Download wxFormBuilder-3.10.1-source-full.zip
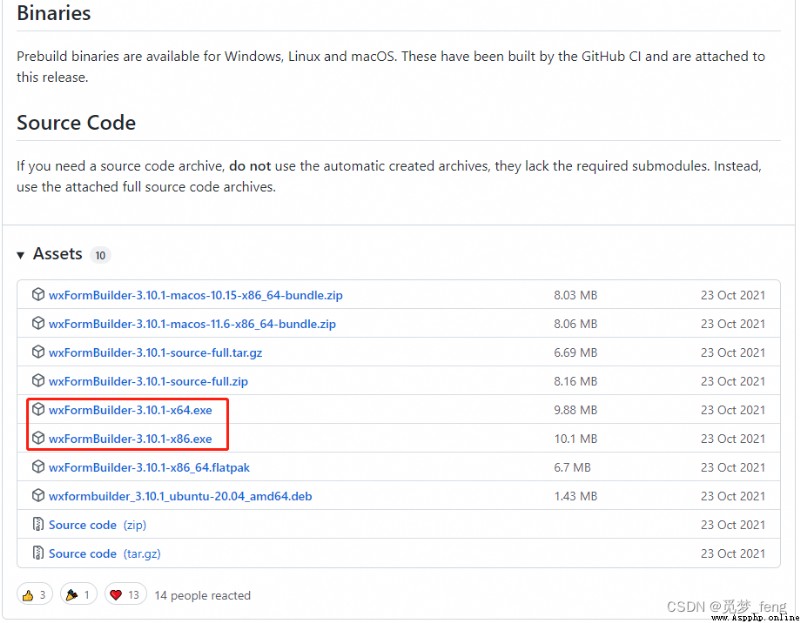The height and width of the screenshot is (623, 800). tap(148, 381)
